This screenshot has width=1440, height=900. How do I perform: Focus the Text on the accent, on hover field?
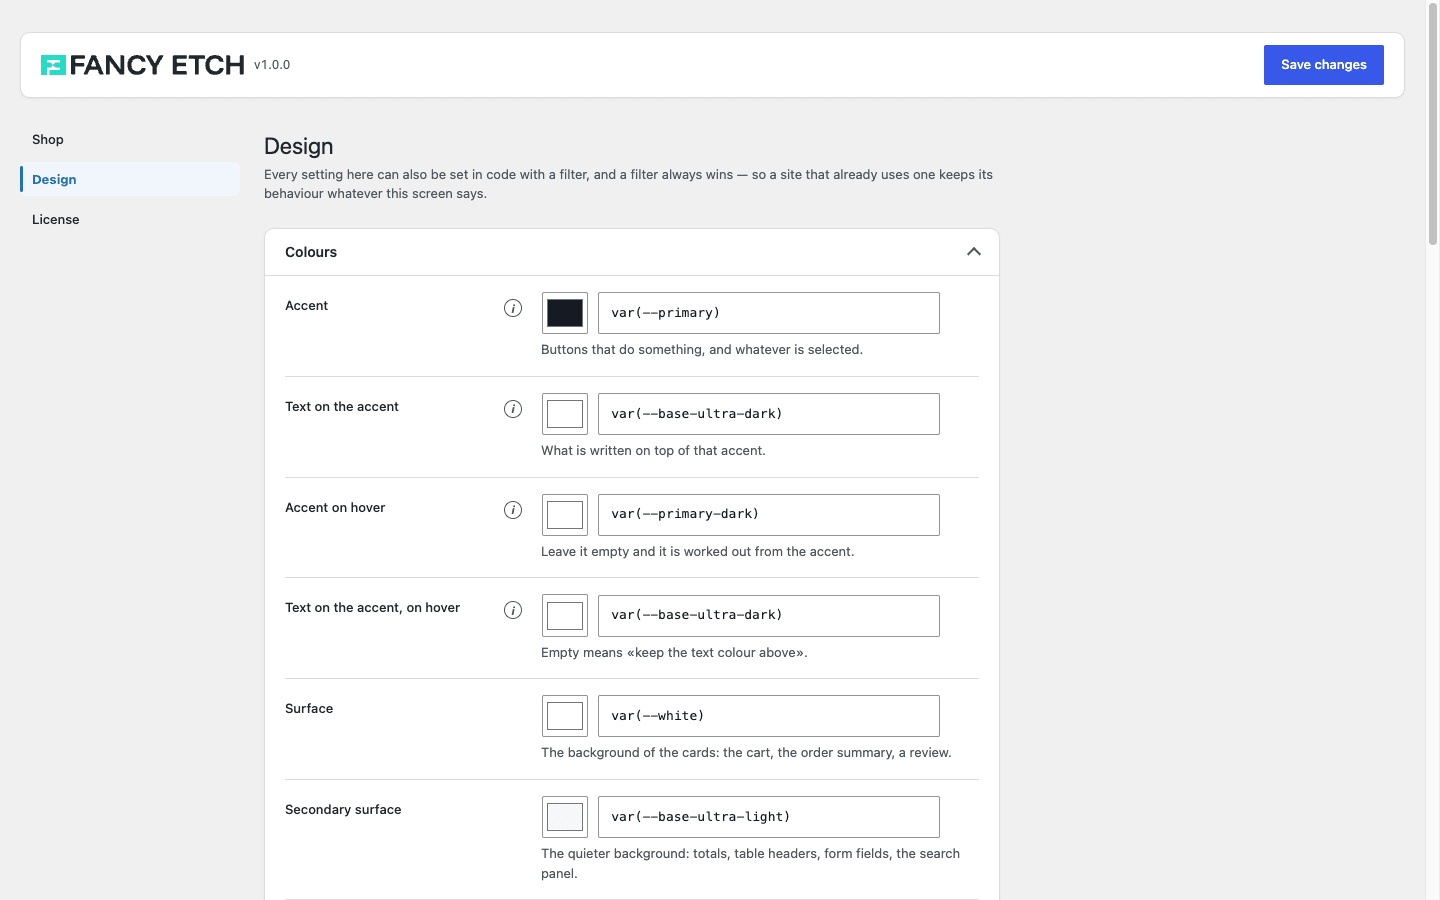[x=769, y=616]
